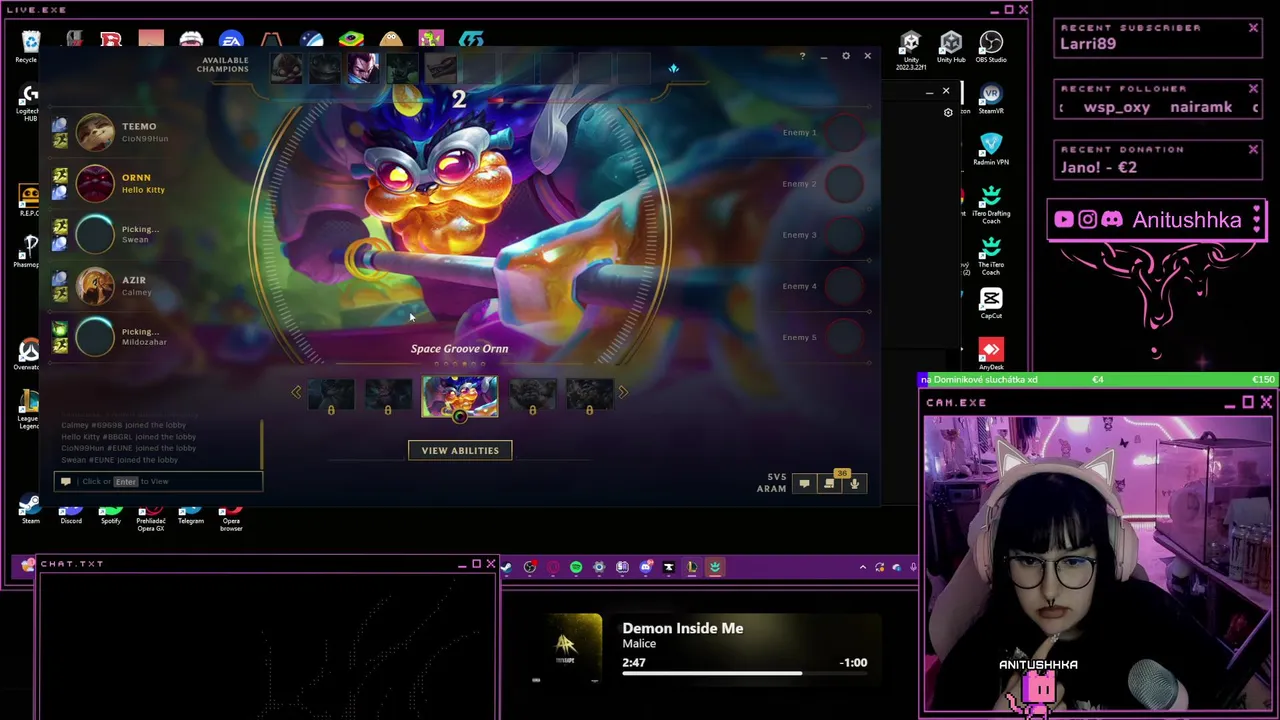This screenshot has height=720, width=1280.
Task: Click the League of Legends taskbar icon
Action: pyautogui.click(x=691, y=568)
